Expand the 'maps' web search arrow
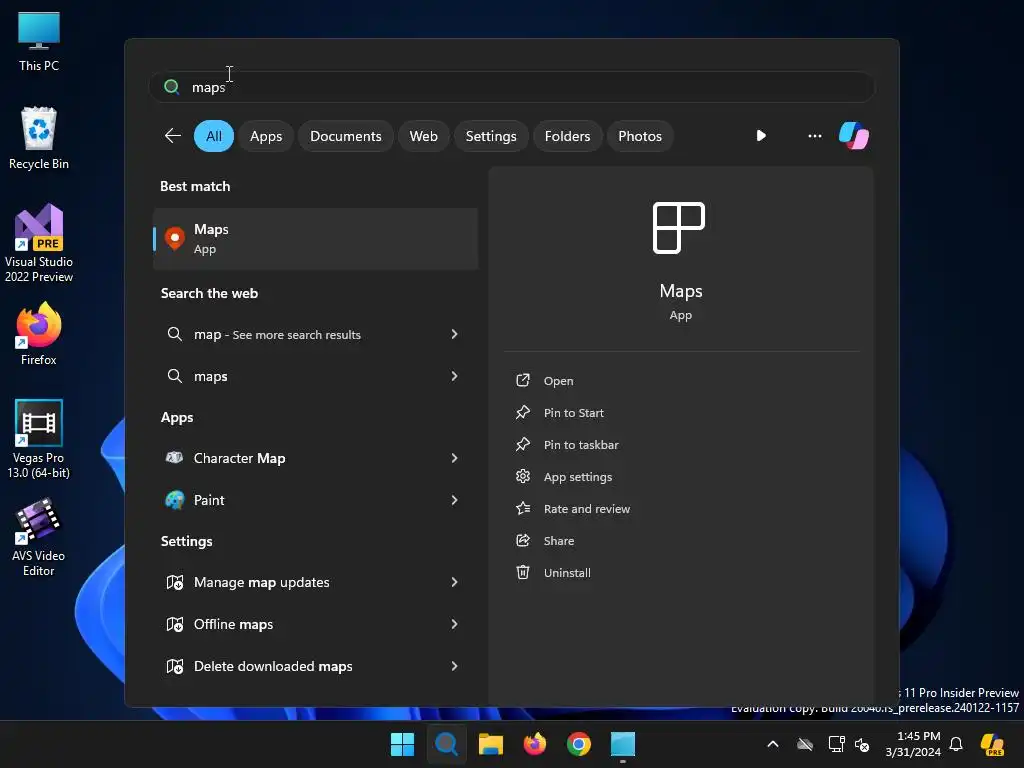 click(455, 376)
